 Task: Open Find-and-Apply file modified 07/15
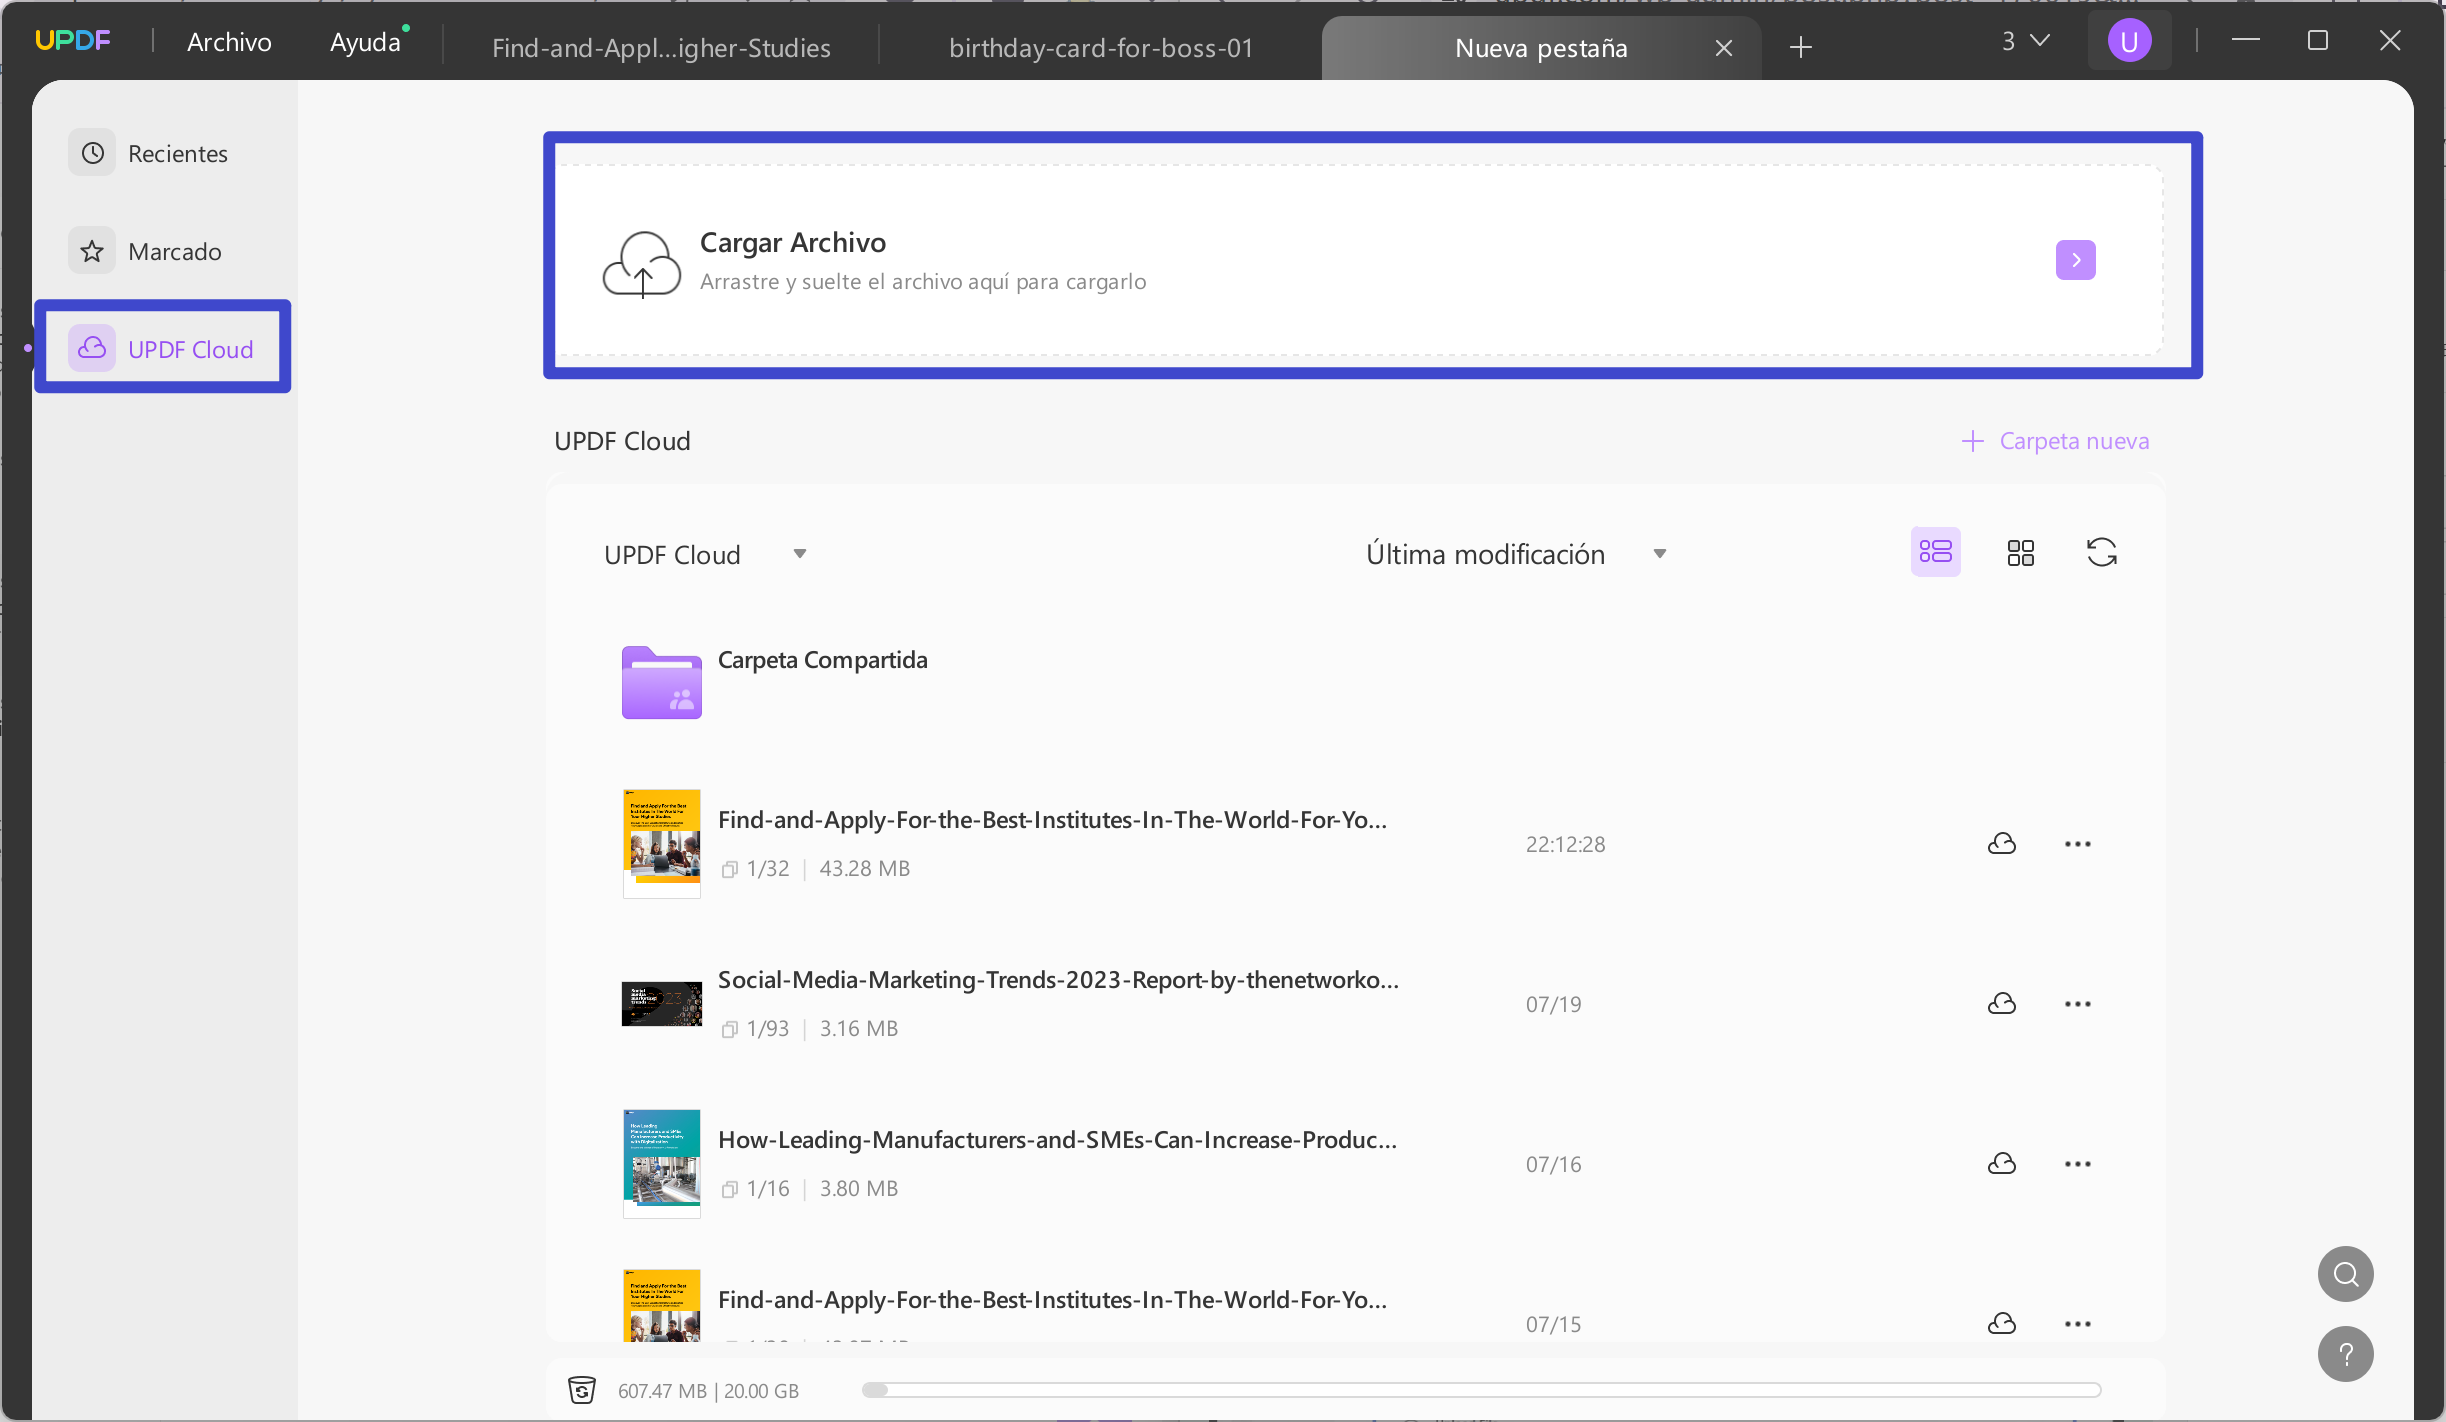coord(1052,1300)
